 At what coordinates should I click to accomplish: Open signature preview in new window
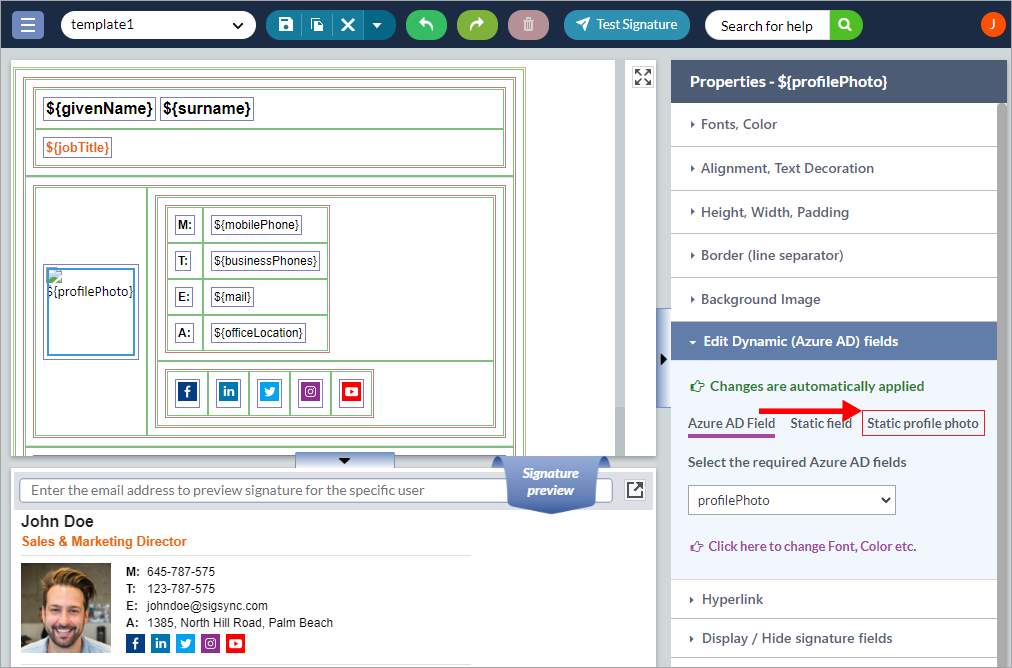(x=635, y=490)
